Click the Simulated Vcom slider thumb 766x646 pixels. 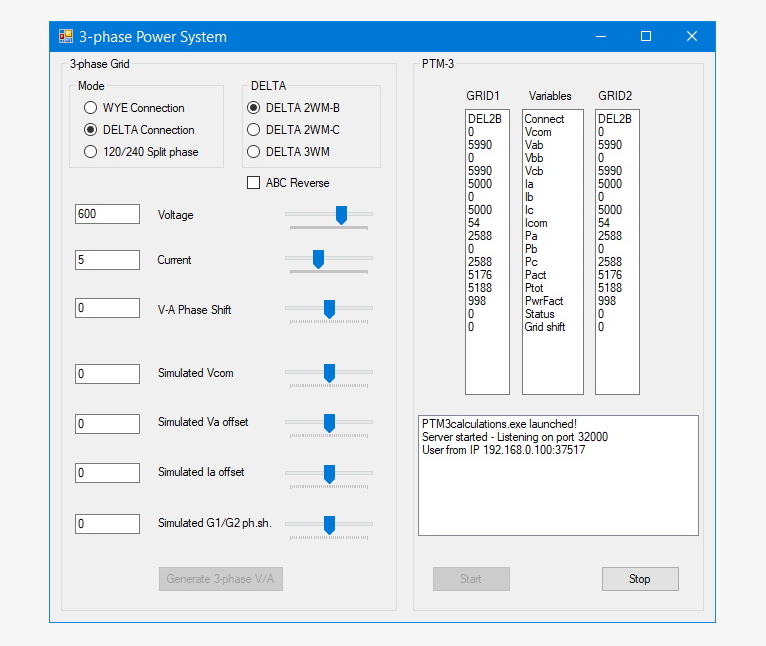click(x=330, y=373)
